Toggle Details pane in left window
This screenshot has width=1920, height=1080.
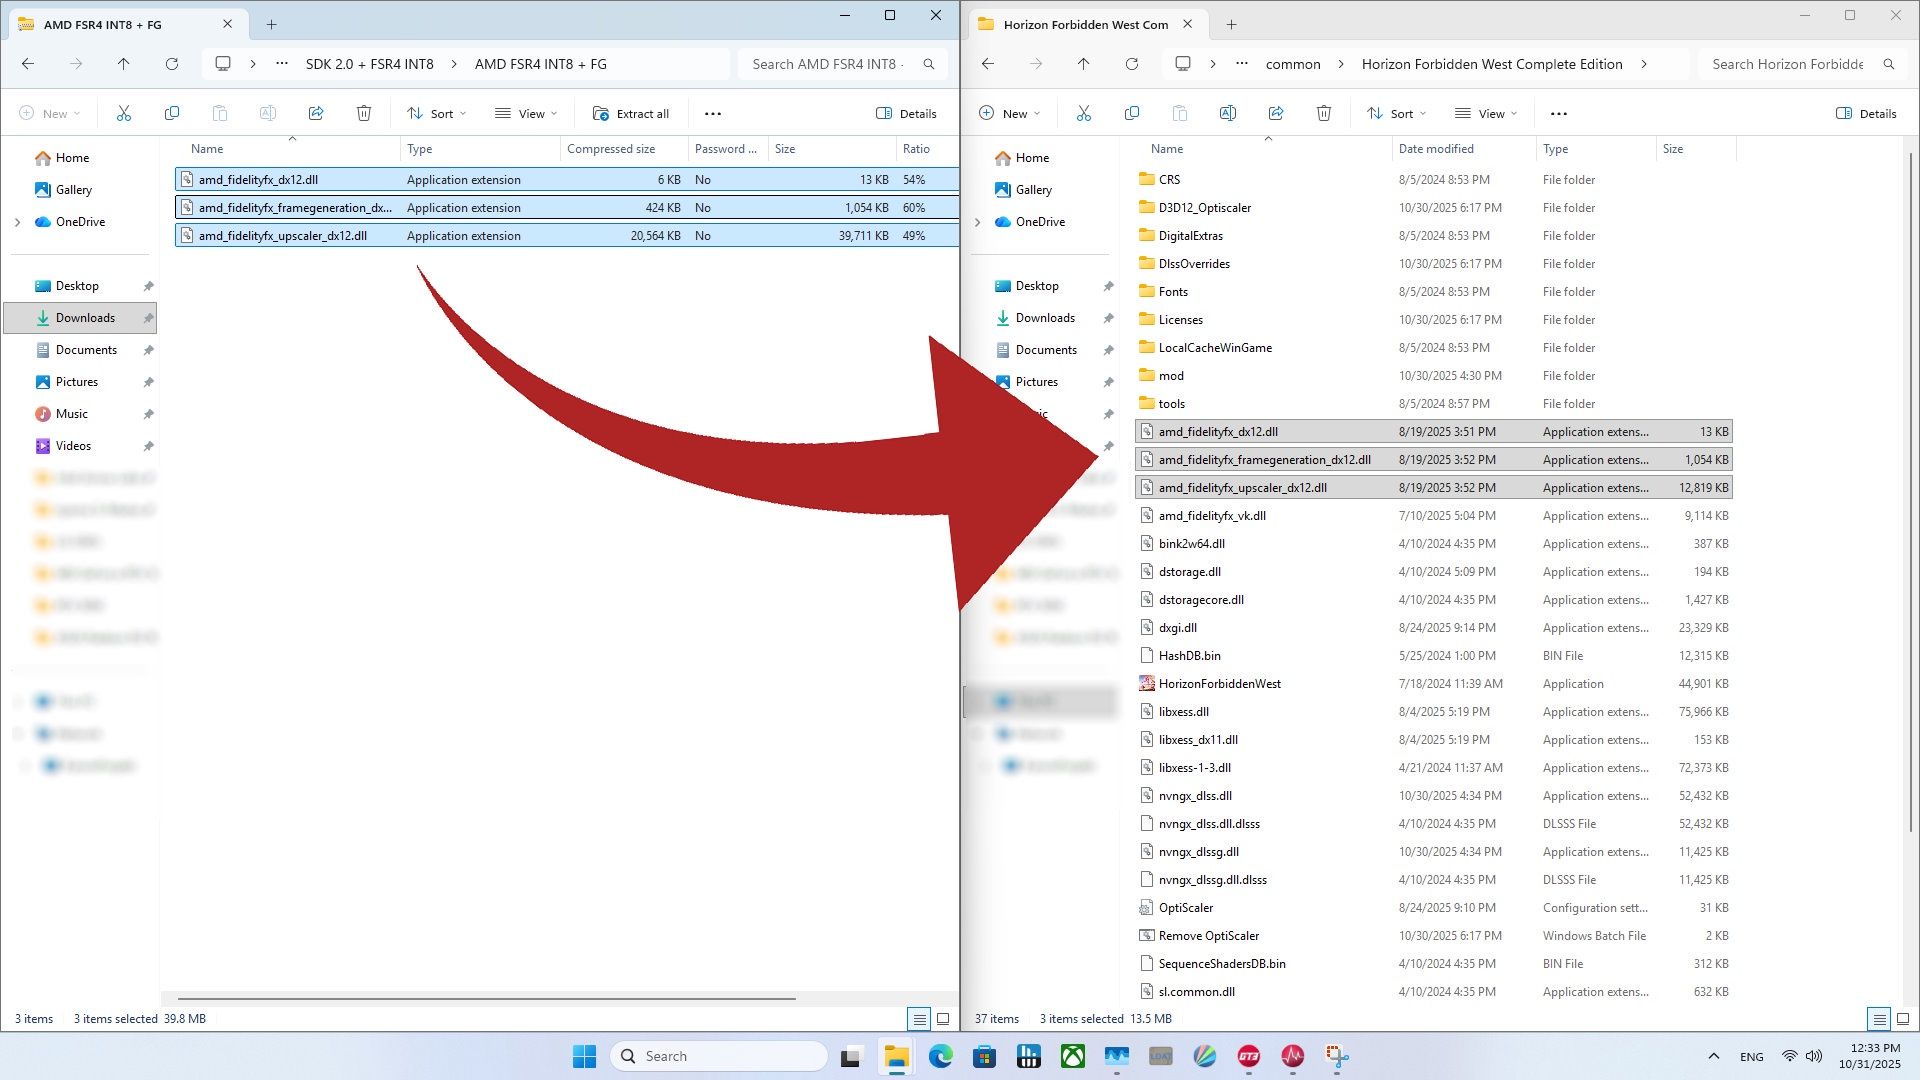click(x=906, y=113)
